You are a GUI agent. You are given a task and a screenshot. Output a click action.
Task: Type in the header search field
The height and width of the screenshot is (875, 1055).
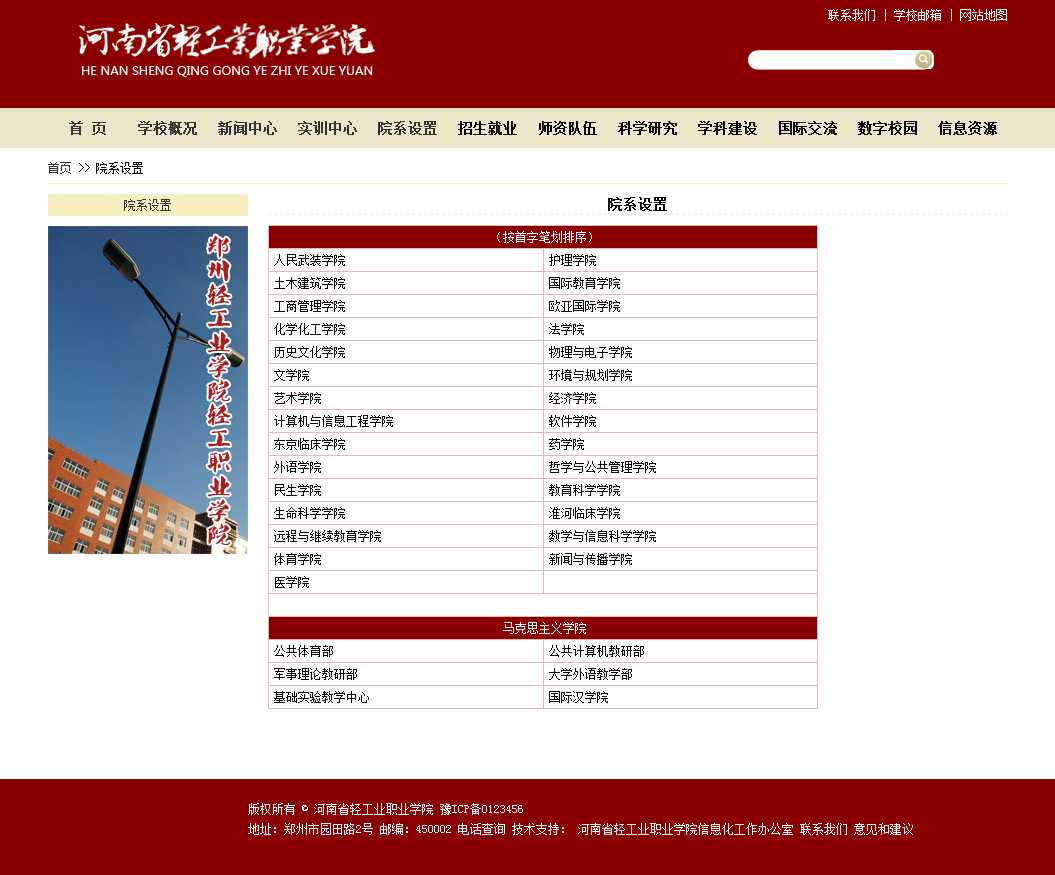(830, 60)
